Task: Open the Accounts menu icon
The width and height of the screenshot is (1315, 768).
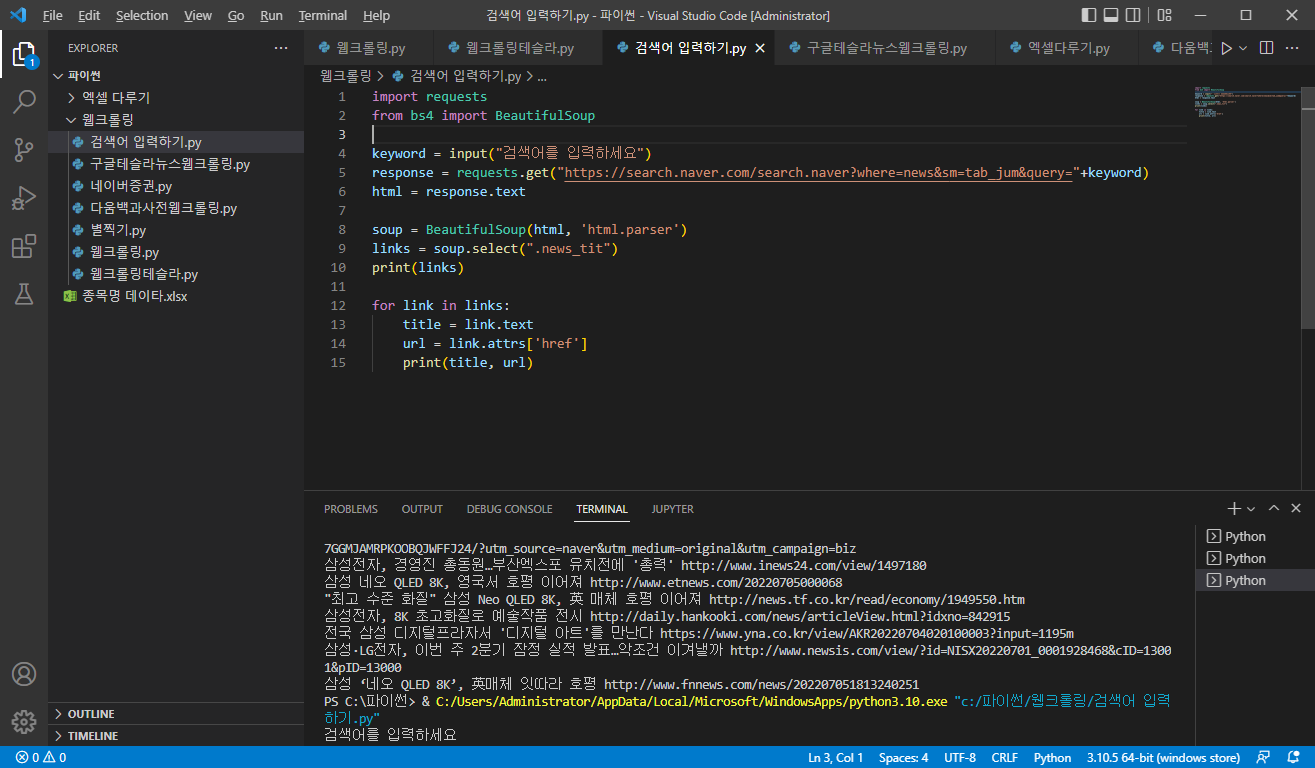Action: coord(24,674)
